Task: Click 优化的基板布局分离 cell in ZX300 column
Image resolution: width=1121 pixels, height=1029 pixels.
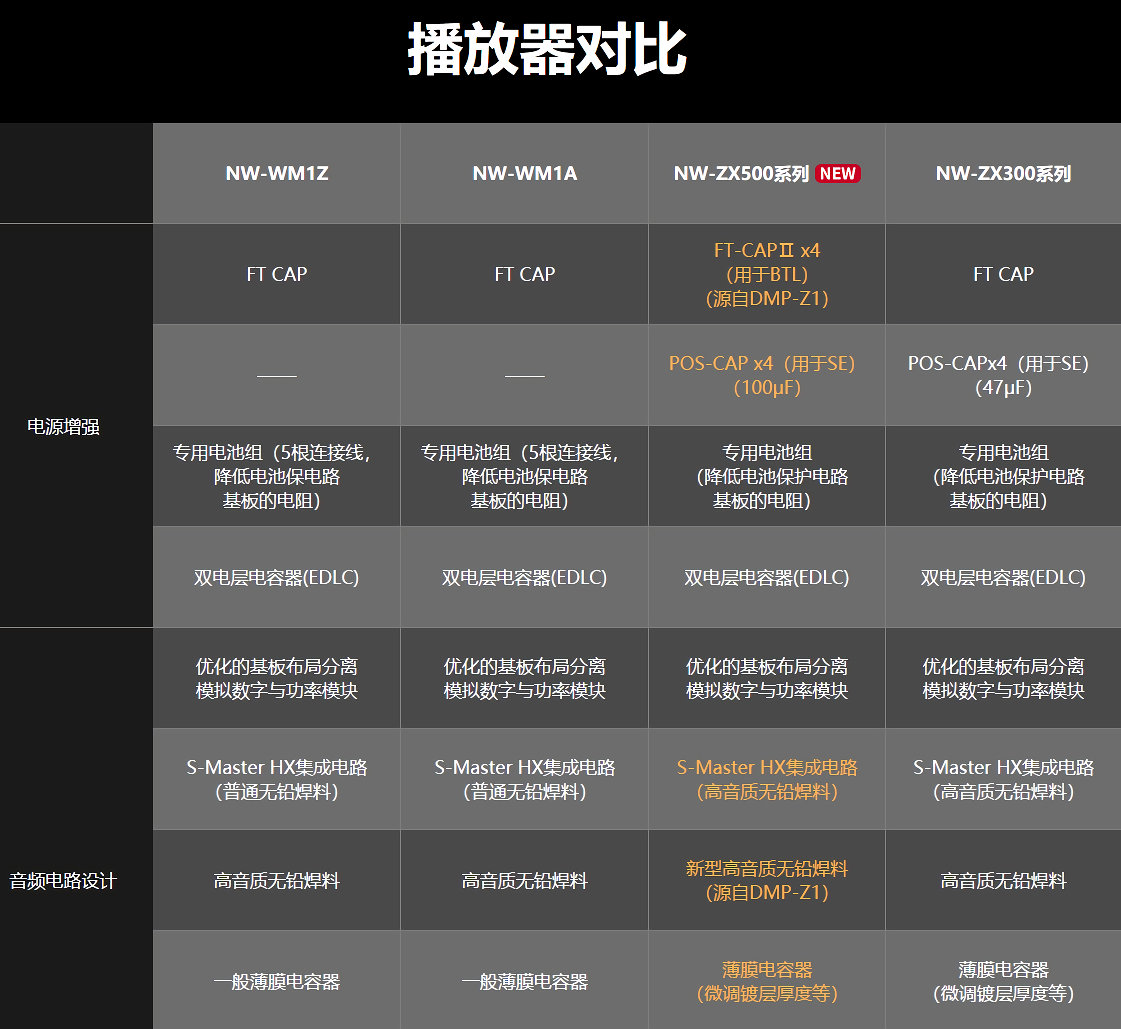Action: 1001,678
